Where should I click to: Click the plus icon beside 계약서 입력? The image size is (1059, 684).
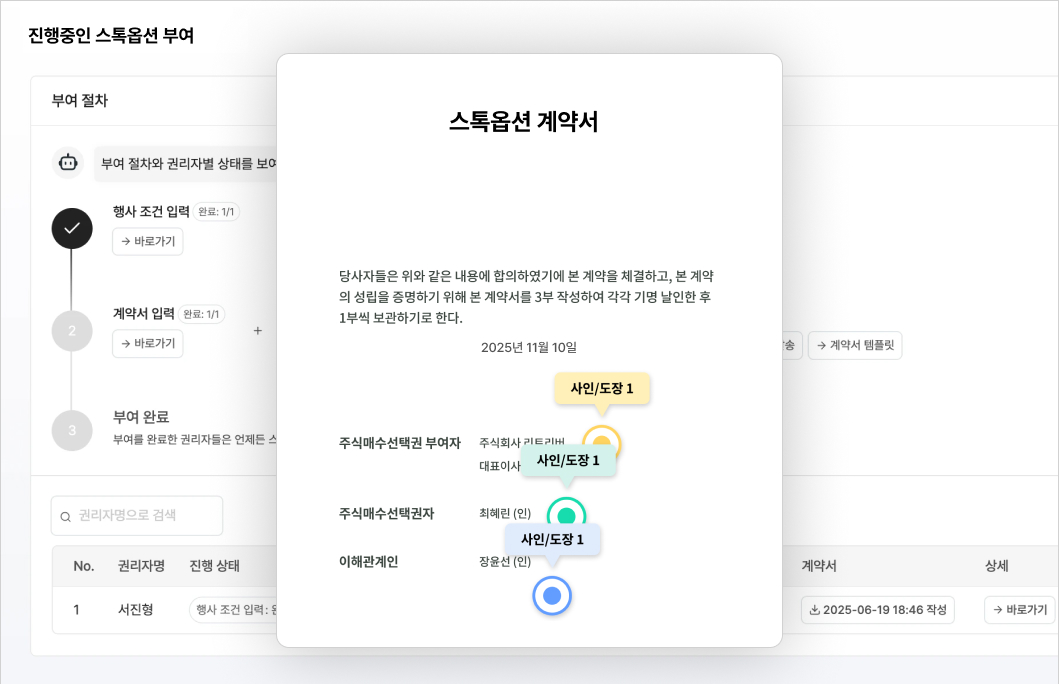click(257, 330)
